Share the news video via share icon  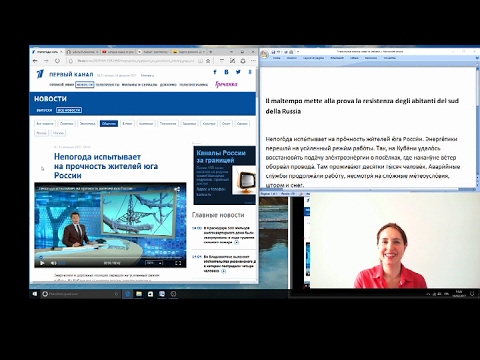pyautogui.click(x=177, y=189)
